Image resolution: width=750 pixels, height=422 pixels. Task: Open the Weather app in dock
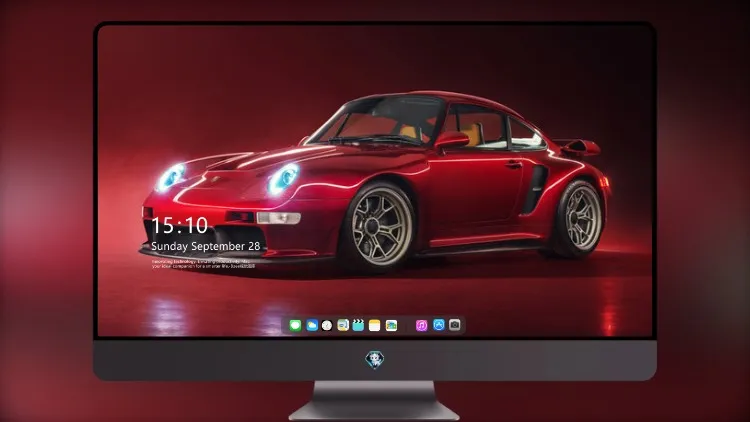point(312,325)
